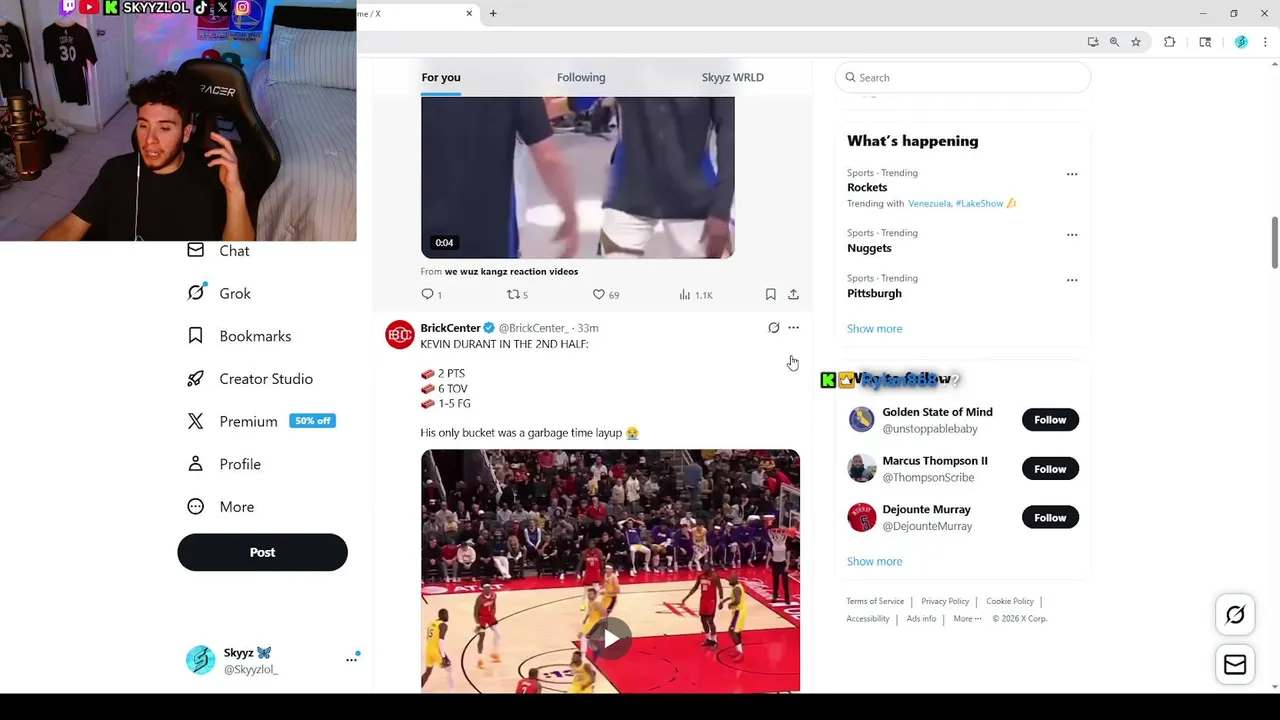Open the Terms of Service link
This screenshot has height=720, width=1280.
point(875,601)
